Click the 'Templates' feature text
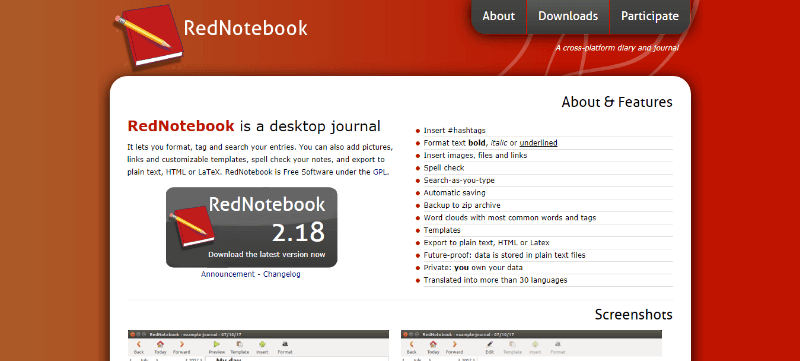The image size is (800, 361). coord(442,230)
